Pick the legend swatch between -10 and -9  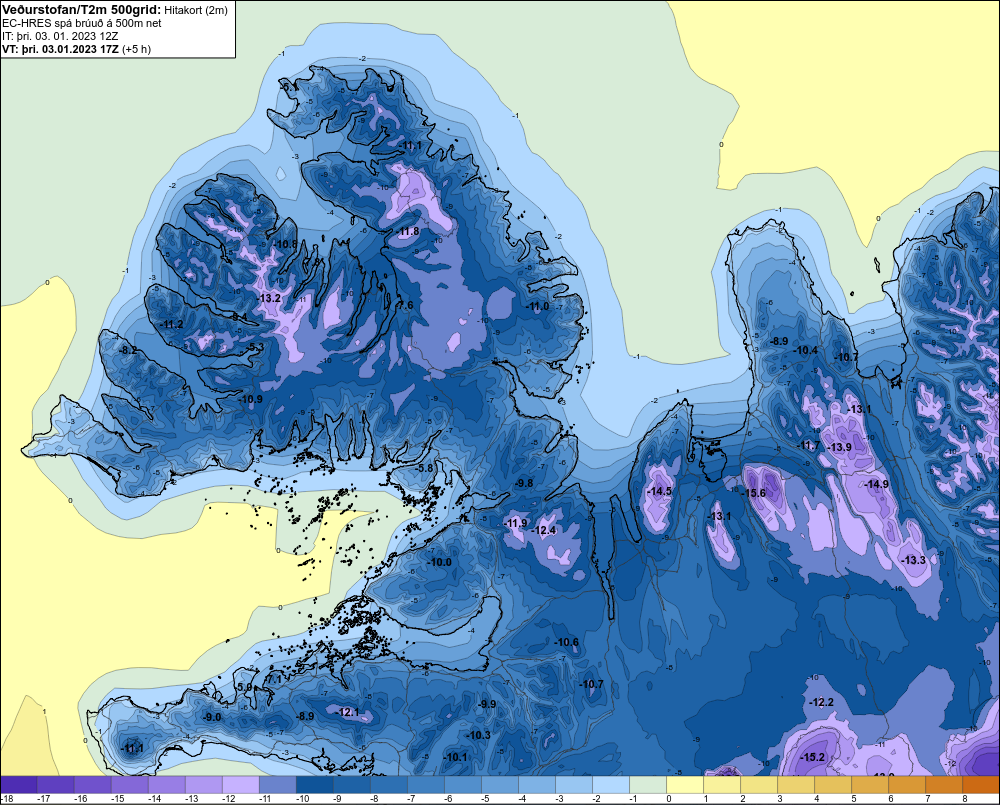click(315, 785)
